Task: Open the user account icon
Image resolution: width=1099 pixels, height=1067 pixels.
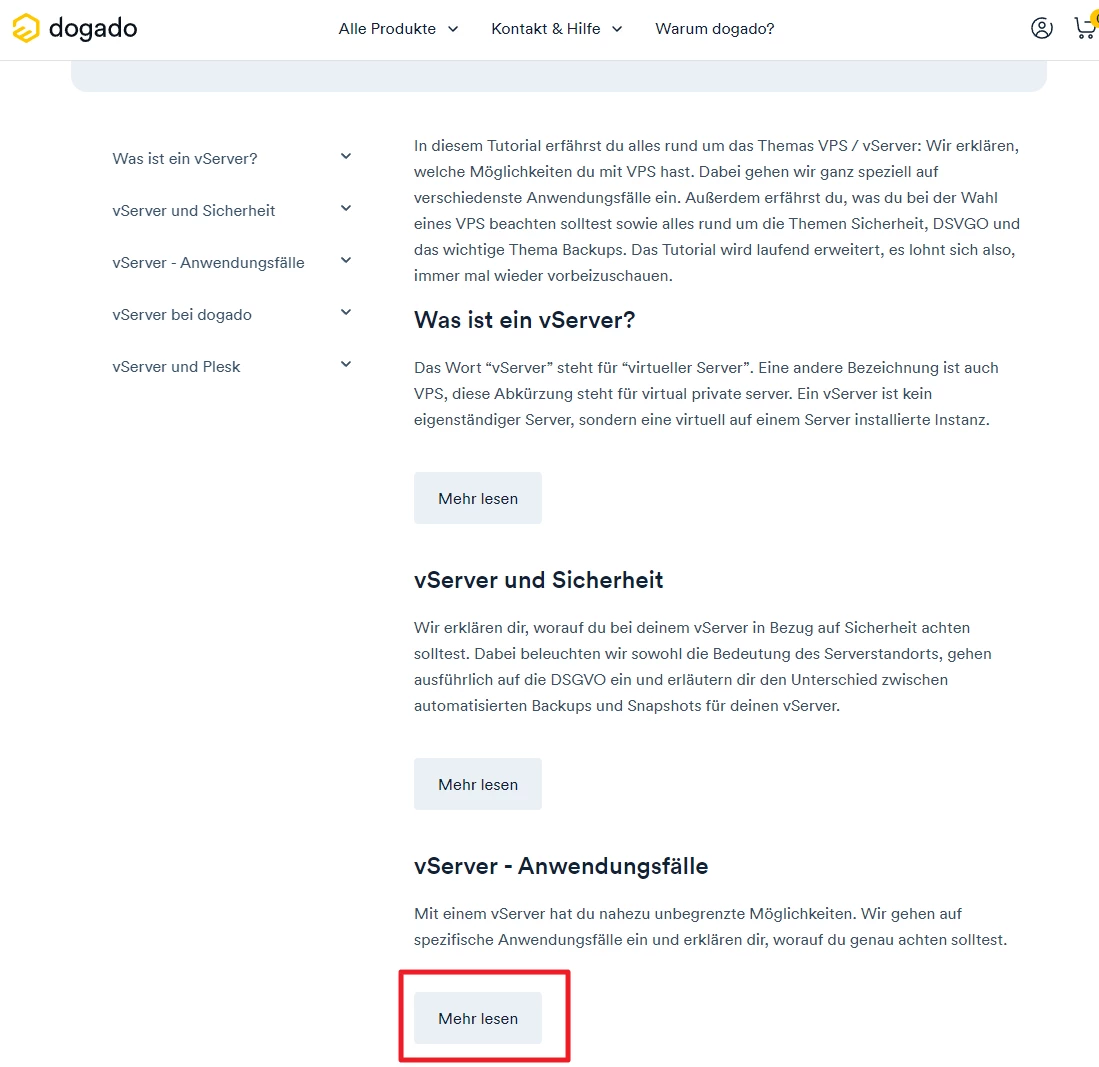Action: tap(1041, 28)
